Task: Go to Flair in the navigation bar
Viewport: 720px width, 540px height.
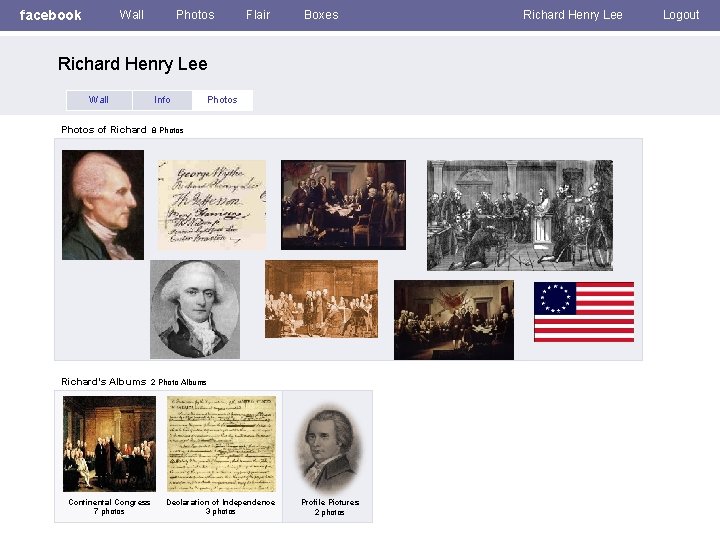Action: 258,15
